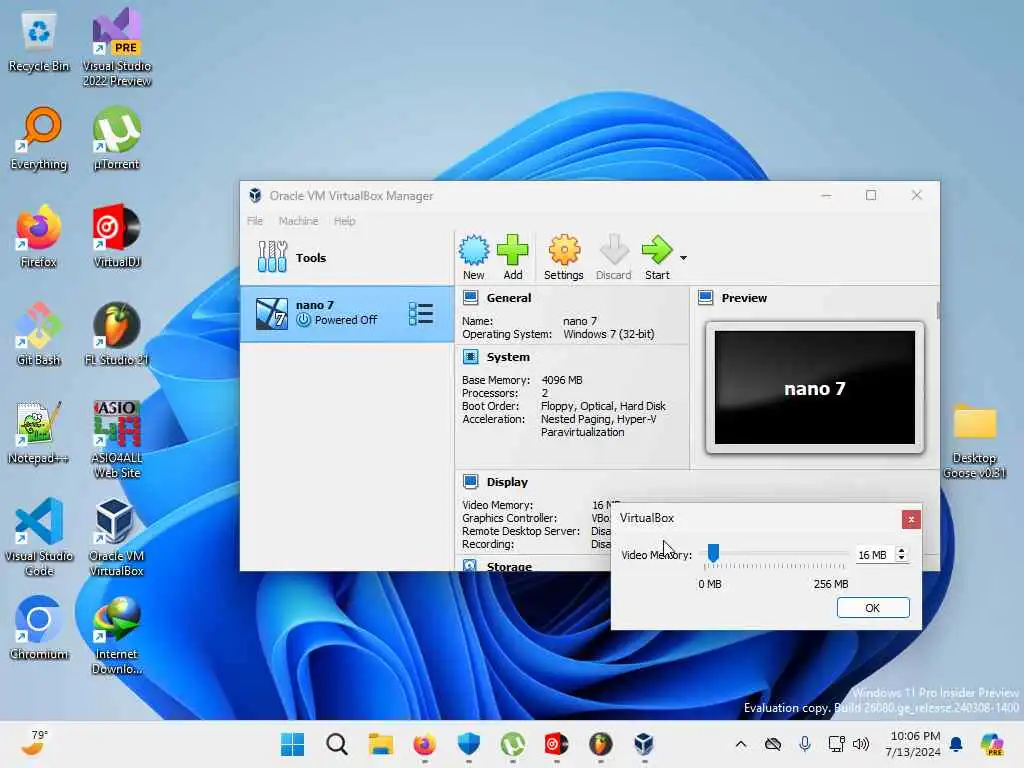Click the Preview section header
This screenshot has width=1024, height=768.
click(744, 298)
